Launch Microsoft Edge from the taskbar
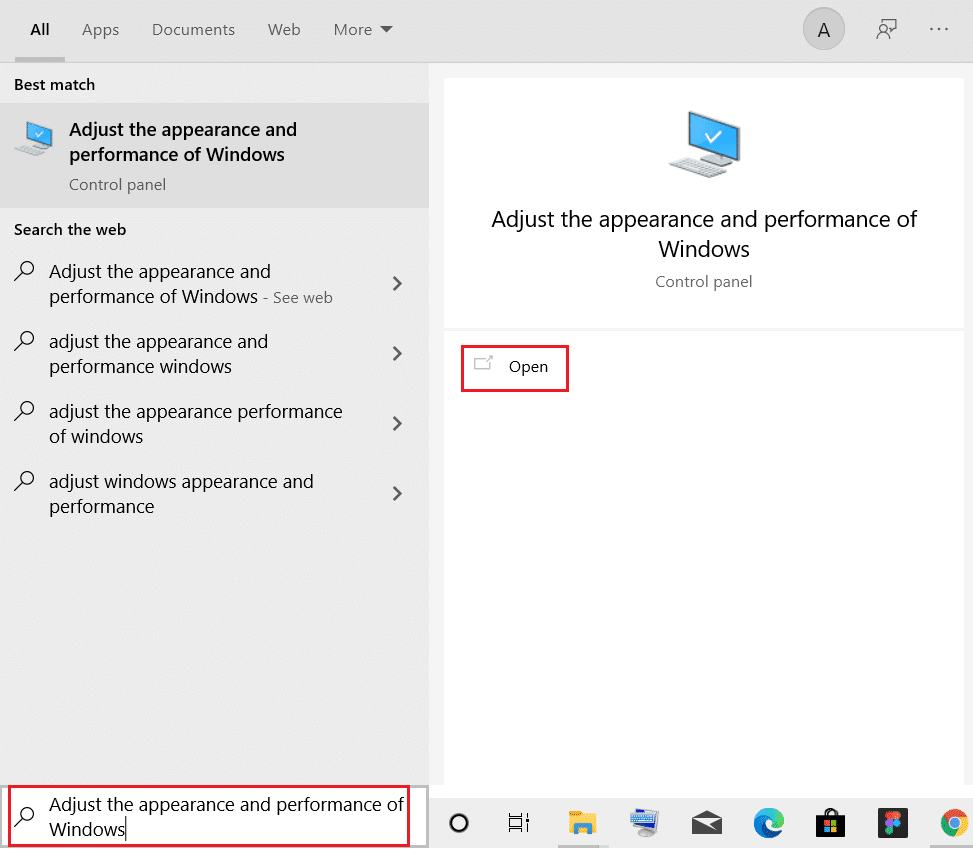The image size is (973, 849). point(768,823)
